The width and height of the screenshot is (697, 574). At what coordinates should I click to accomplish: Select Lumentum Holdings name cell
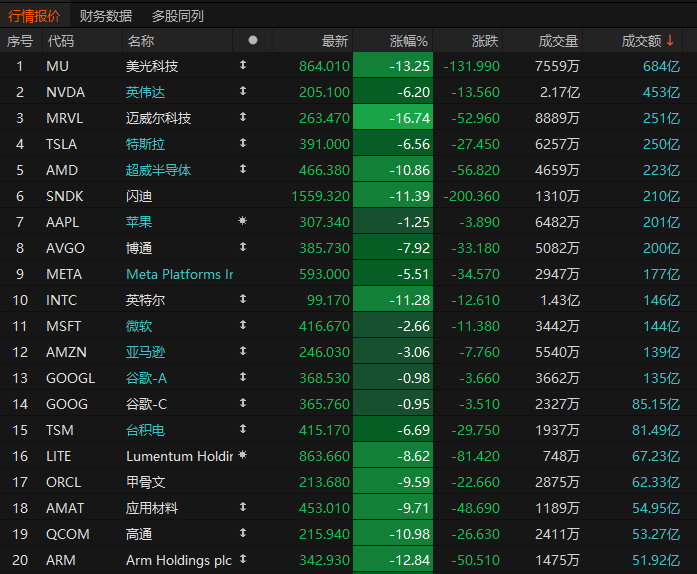click(180, 456)
